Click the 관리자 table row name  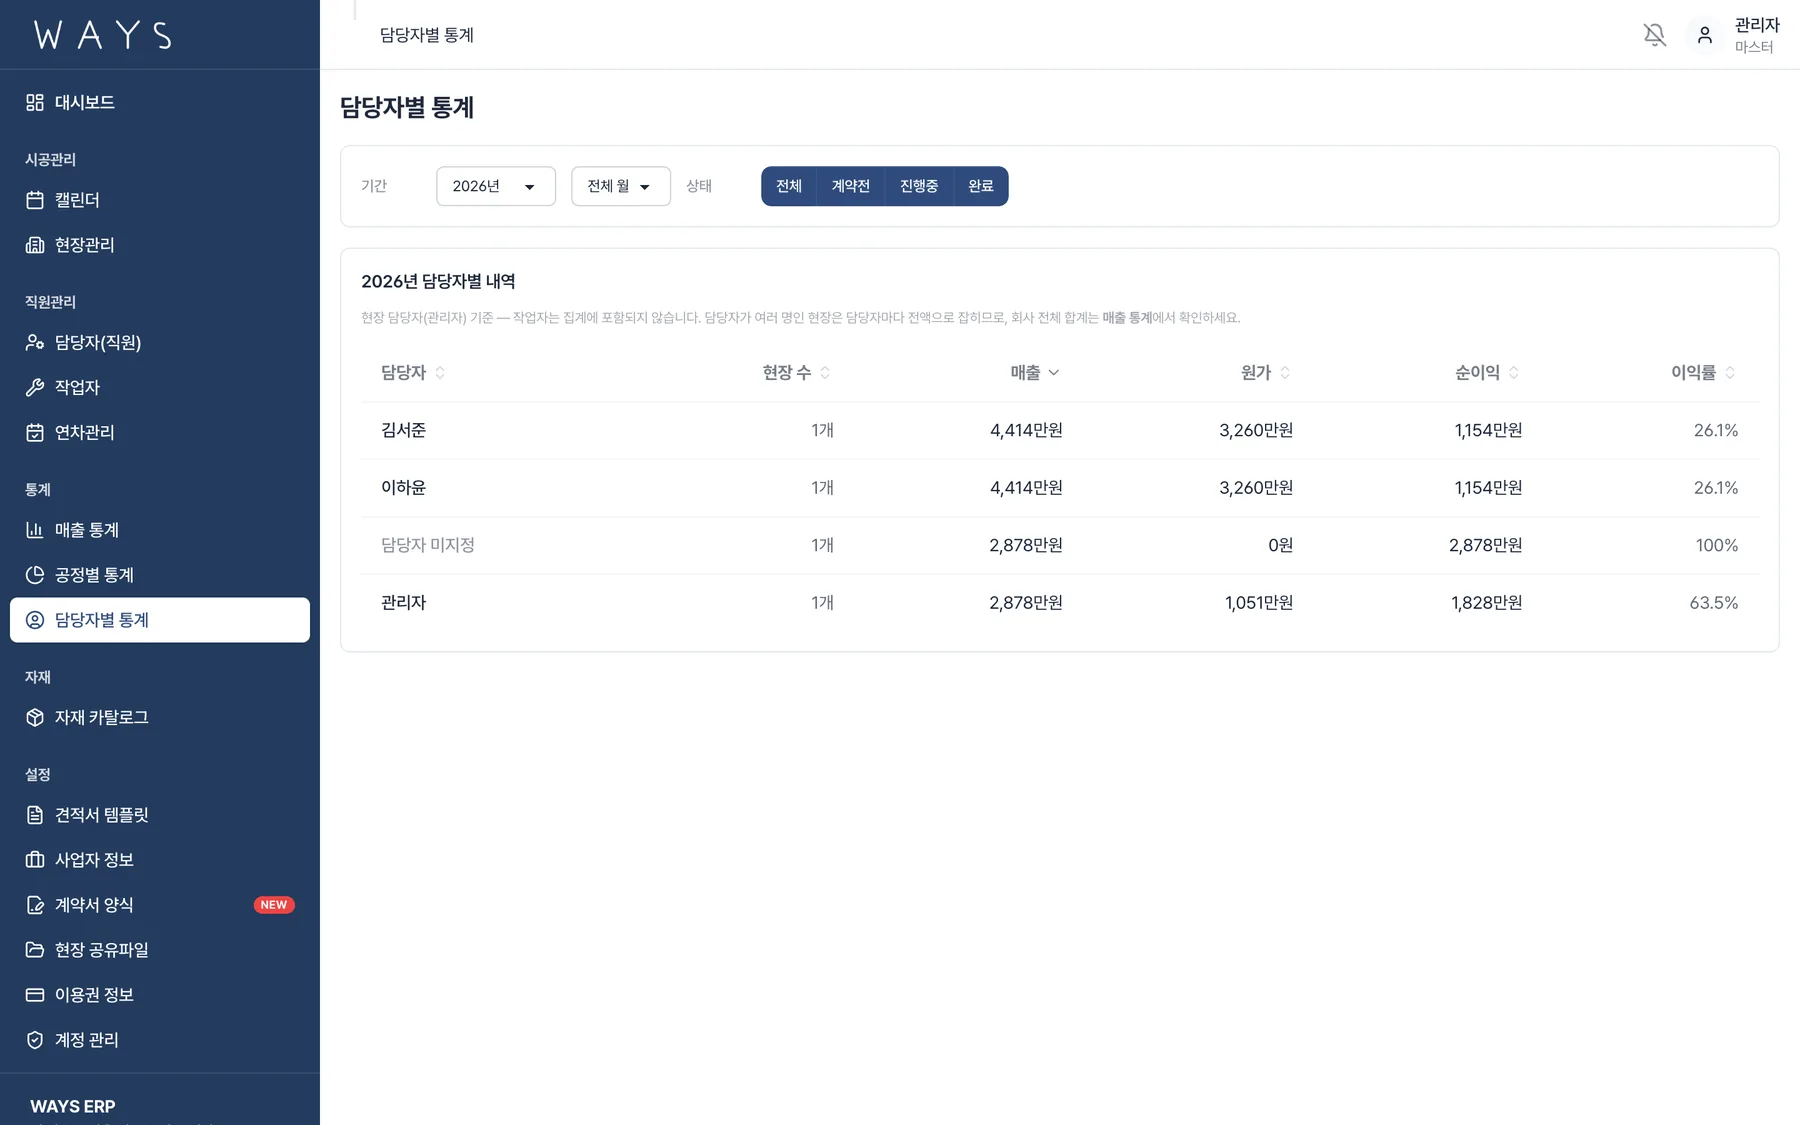[x=404, y=603]
